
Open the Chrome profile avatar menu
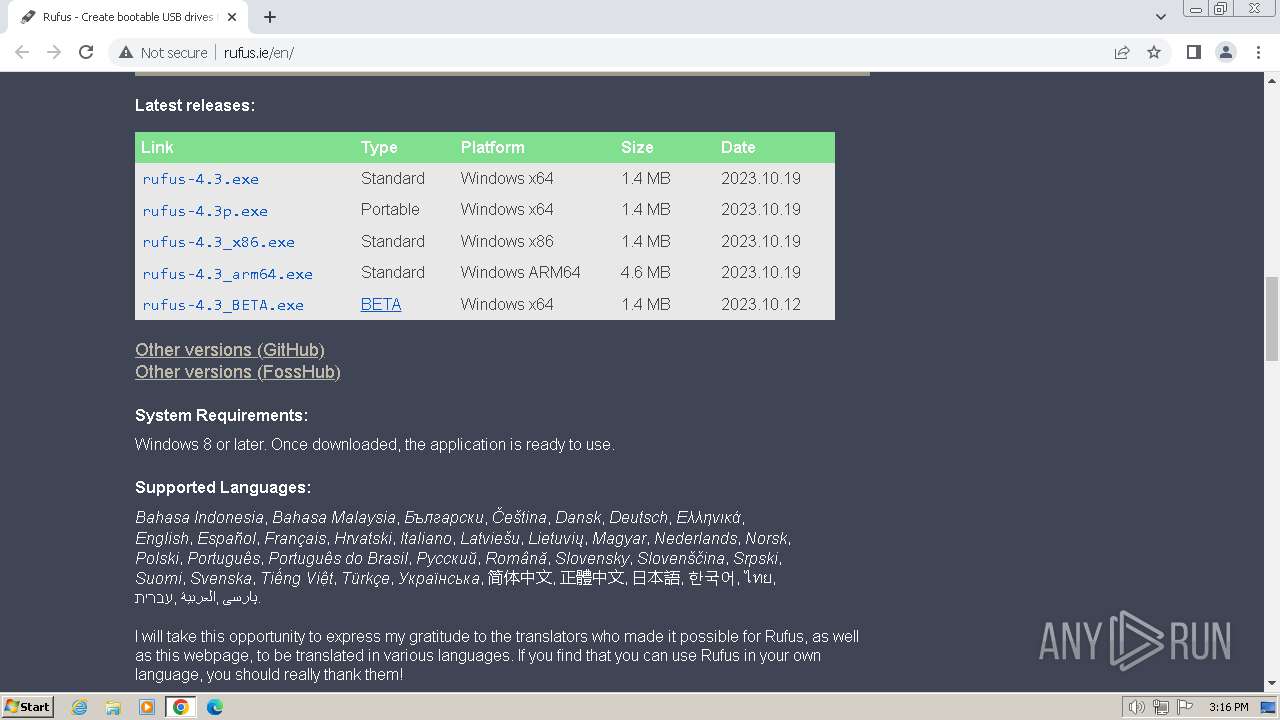[x=1225, y=52]
